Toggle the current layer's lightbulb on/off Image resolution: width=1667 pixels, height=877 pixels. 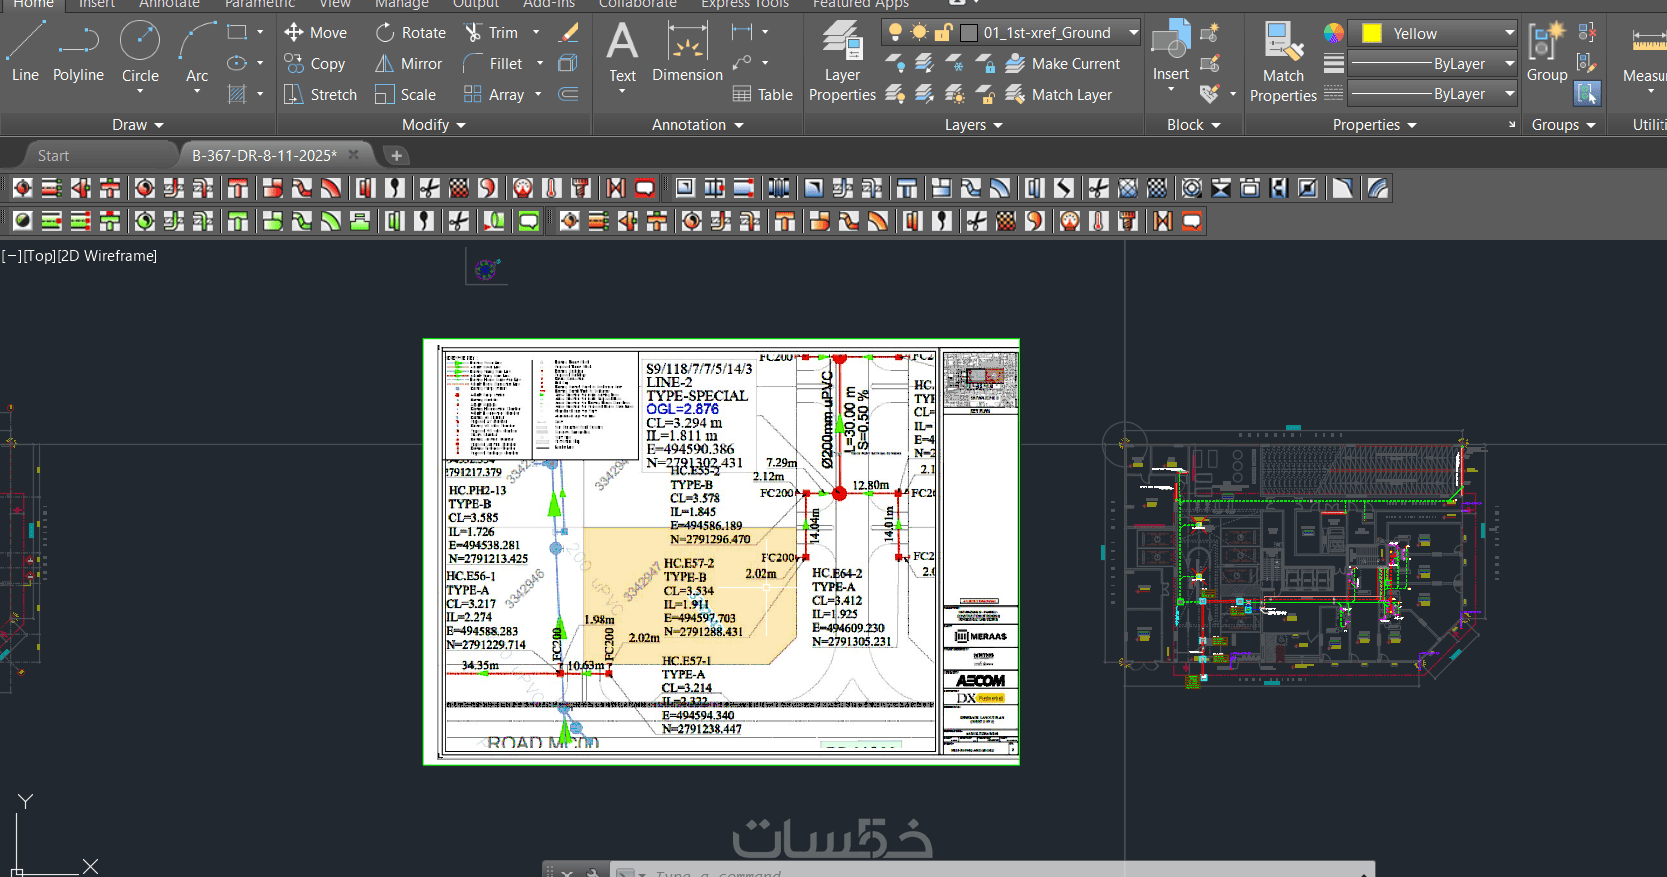coord(896,33)
